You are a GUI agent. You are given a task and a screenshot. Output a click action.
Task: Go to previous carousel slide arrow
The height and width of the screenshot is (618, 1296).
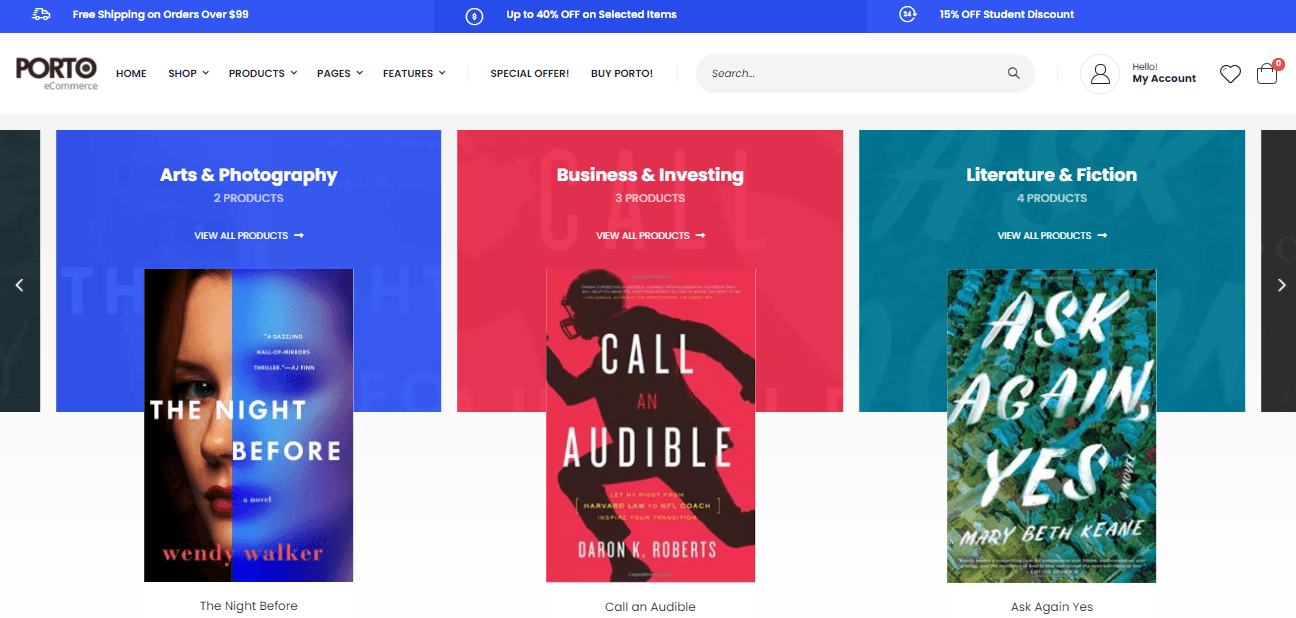click(x=19, y=285)
